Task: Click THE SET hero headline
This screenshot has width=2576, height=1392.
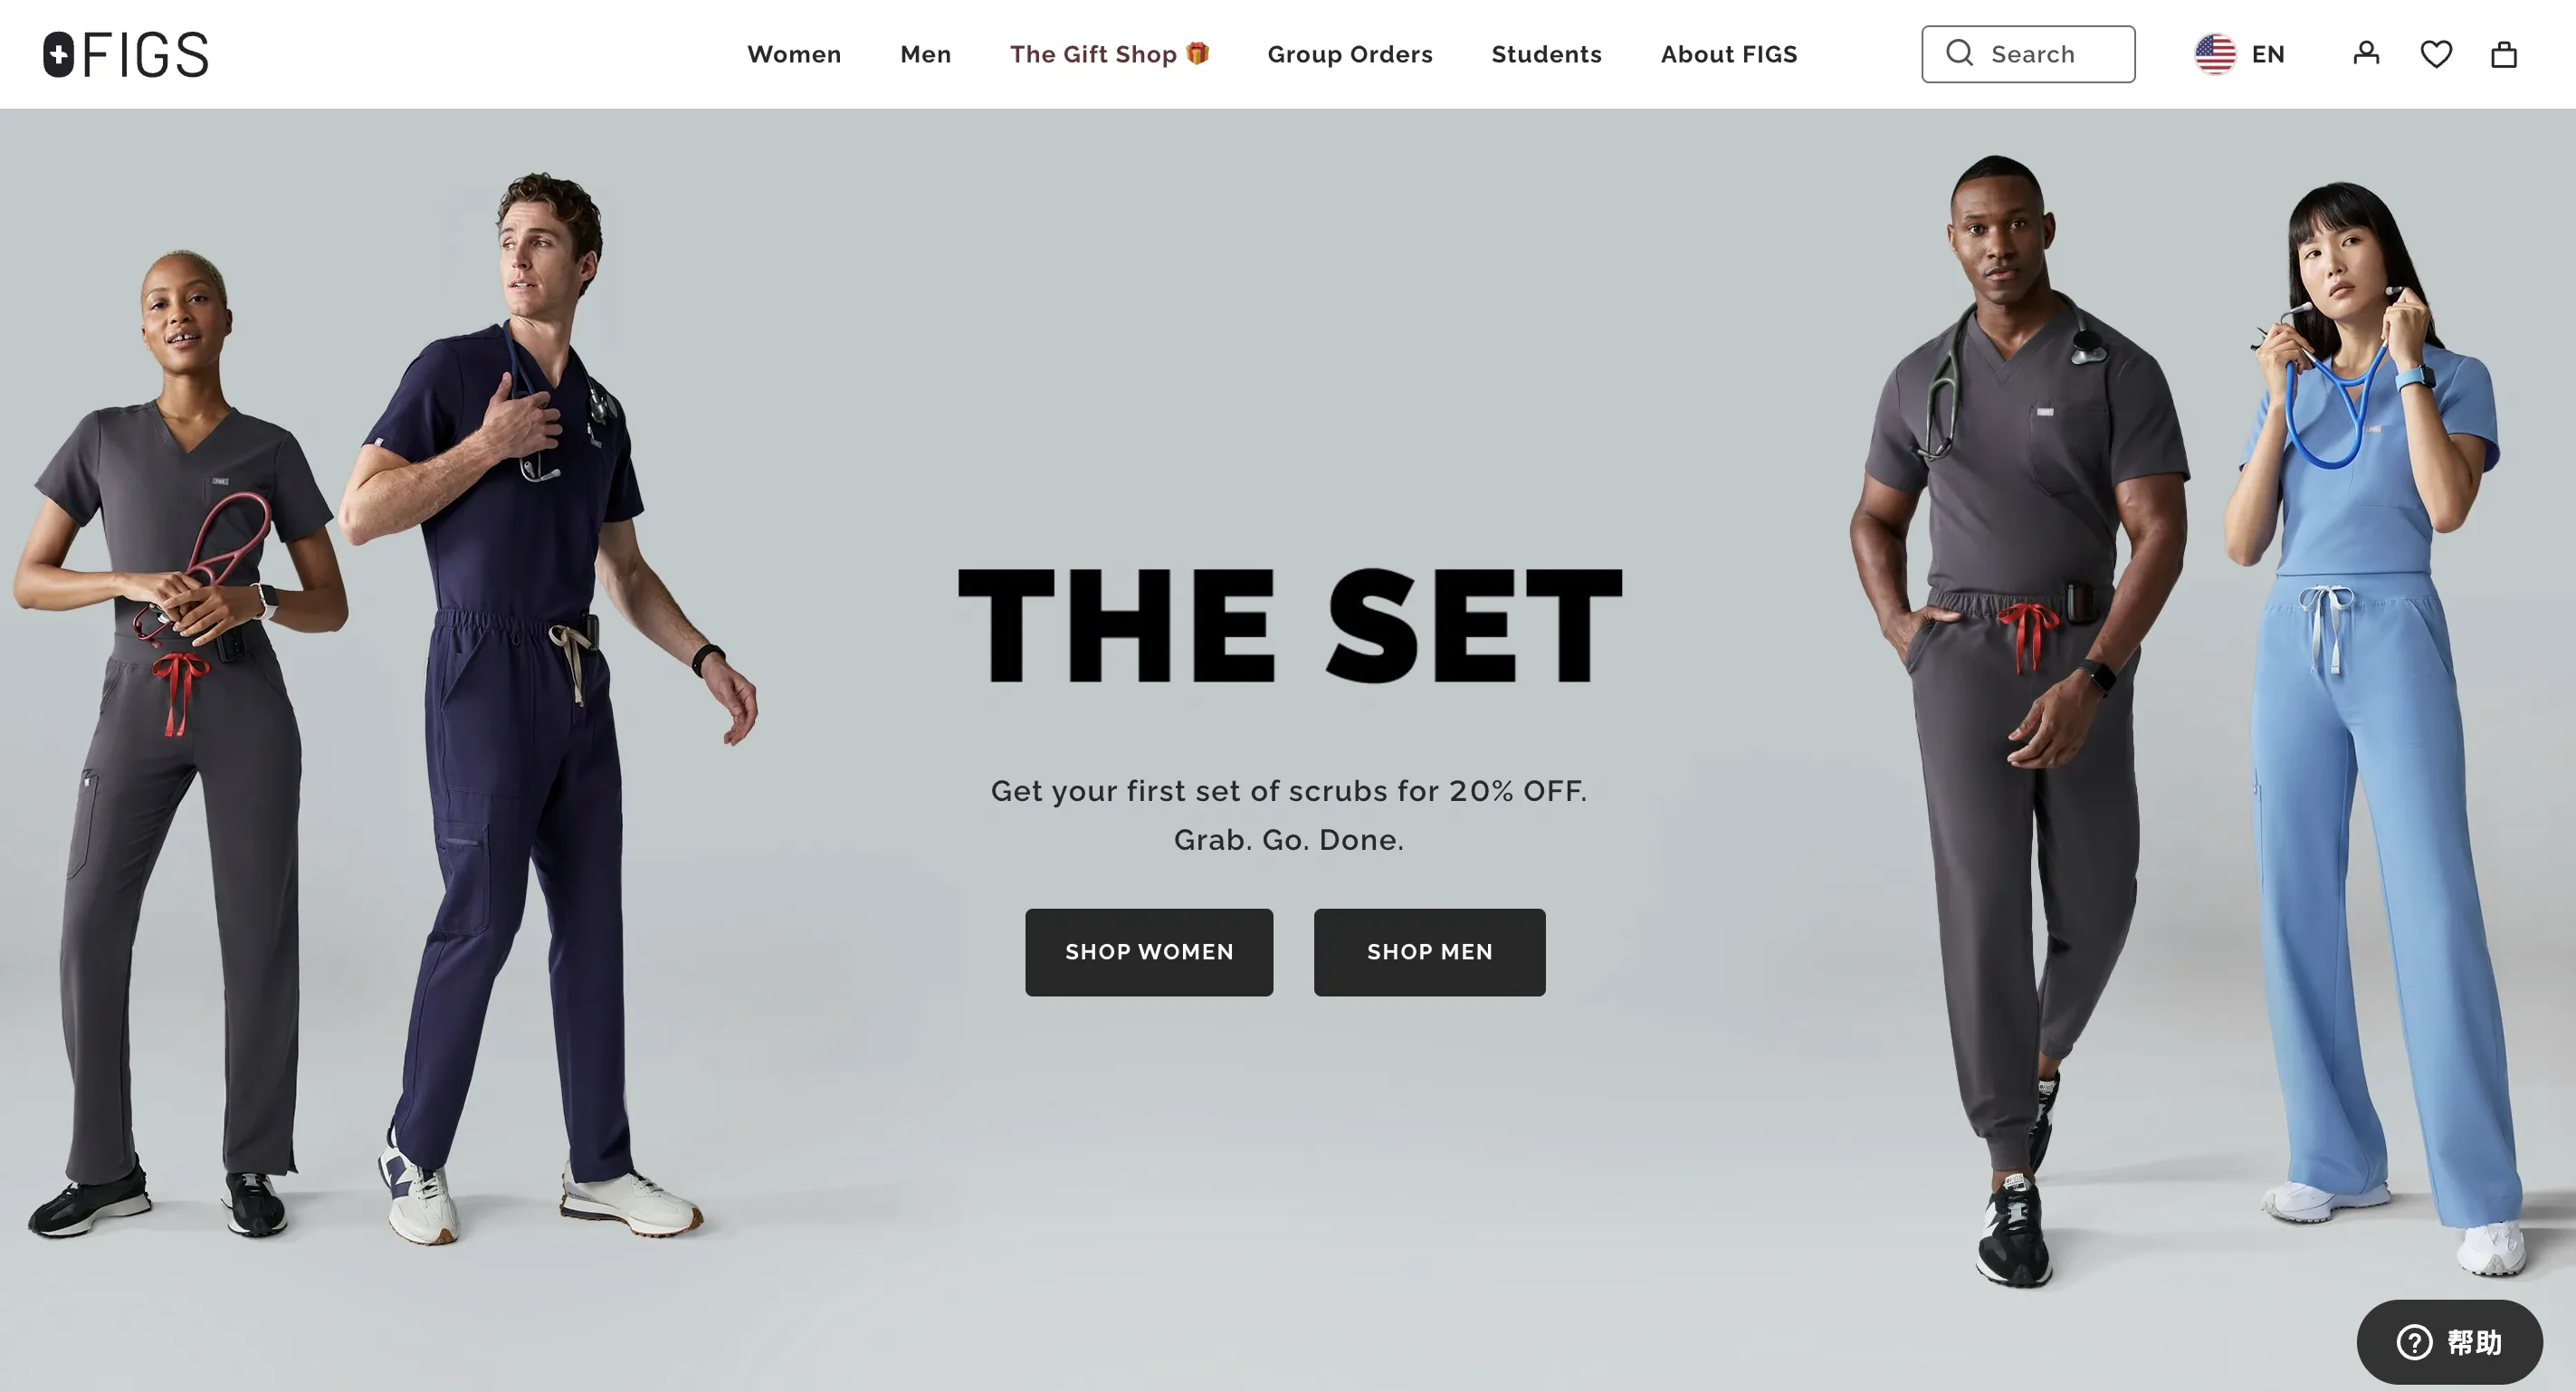Action: pos(1289,625)
